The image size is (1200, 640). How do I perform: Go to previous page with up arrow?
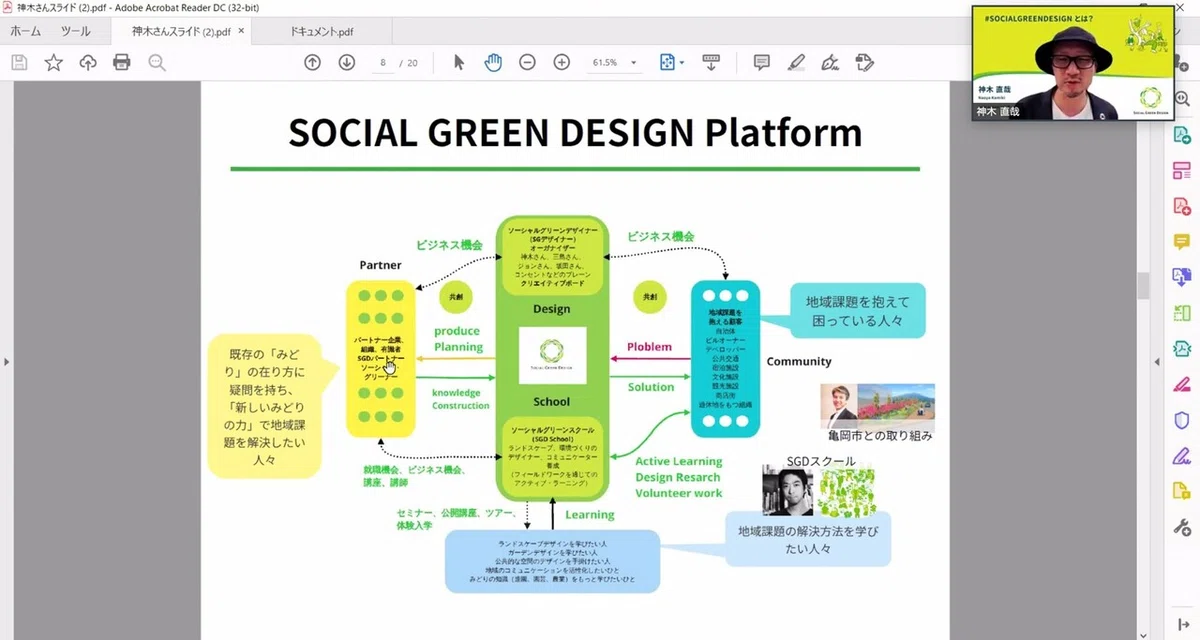(x=312, y=62)
